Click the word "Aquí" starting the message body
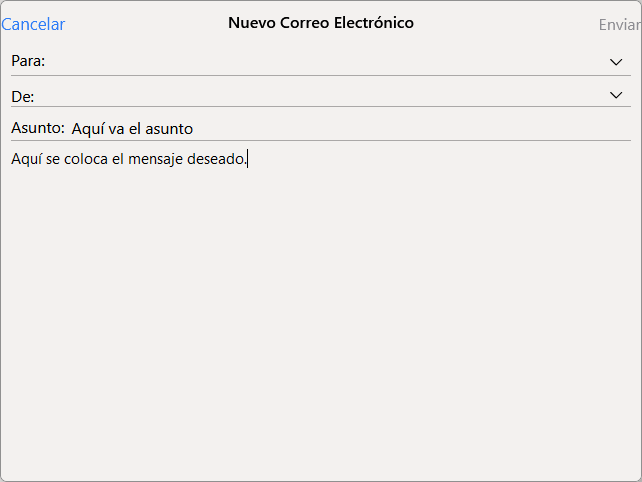The height and width of the screenshot is (482, 642). 27,159
